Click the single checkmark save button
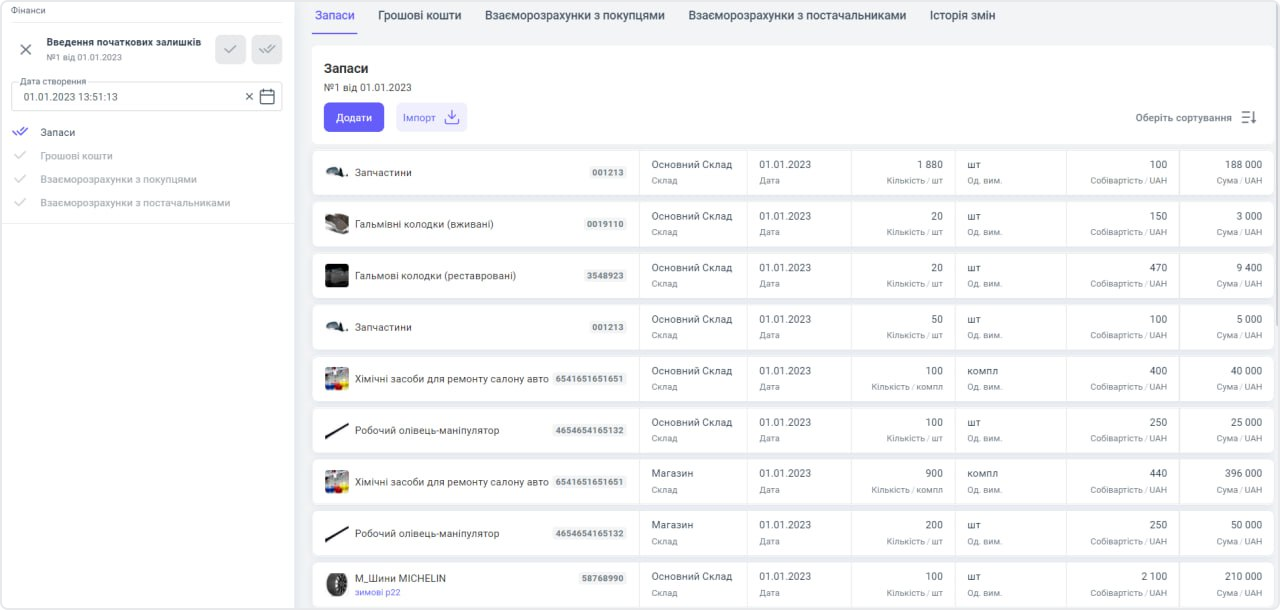The height and width of the screenshot is (610, 1280). (x=231, y=49)
